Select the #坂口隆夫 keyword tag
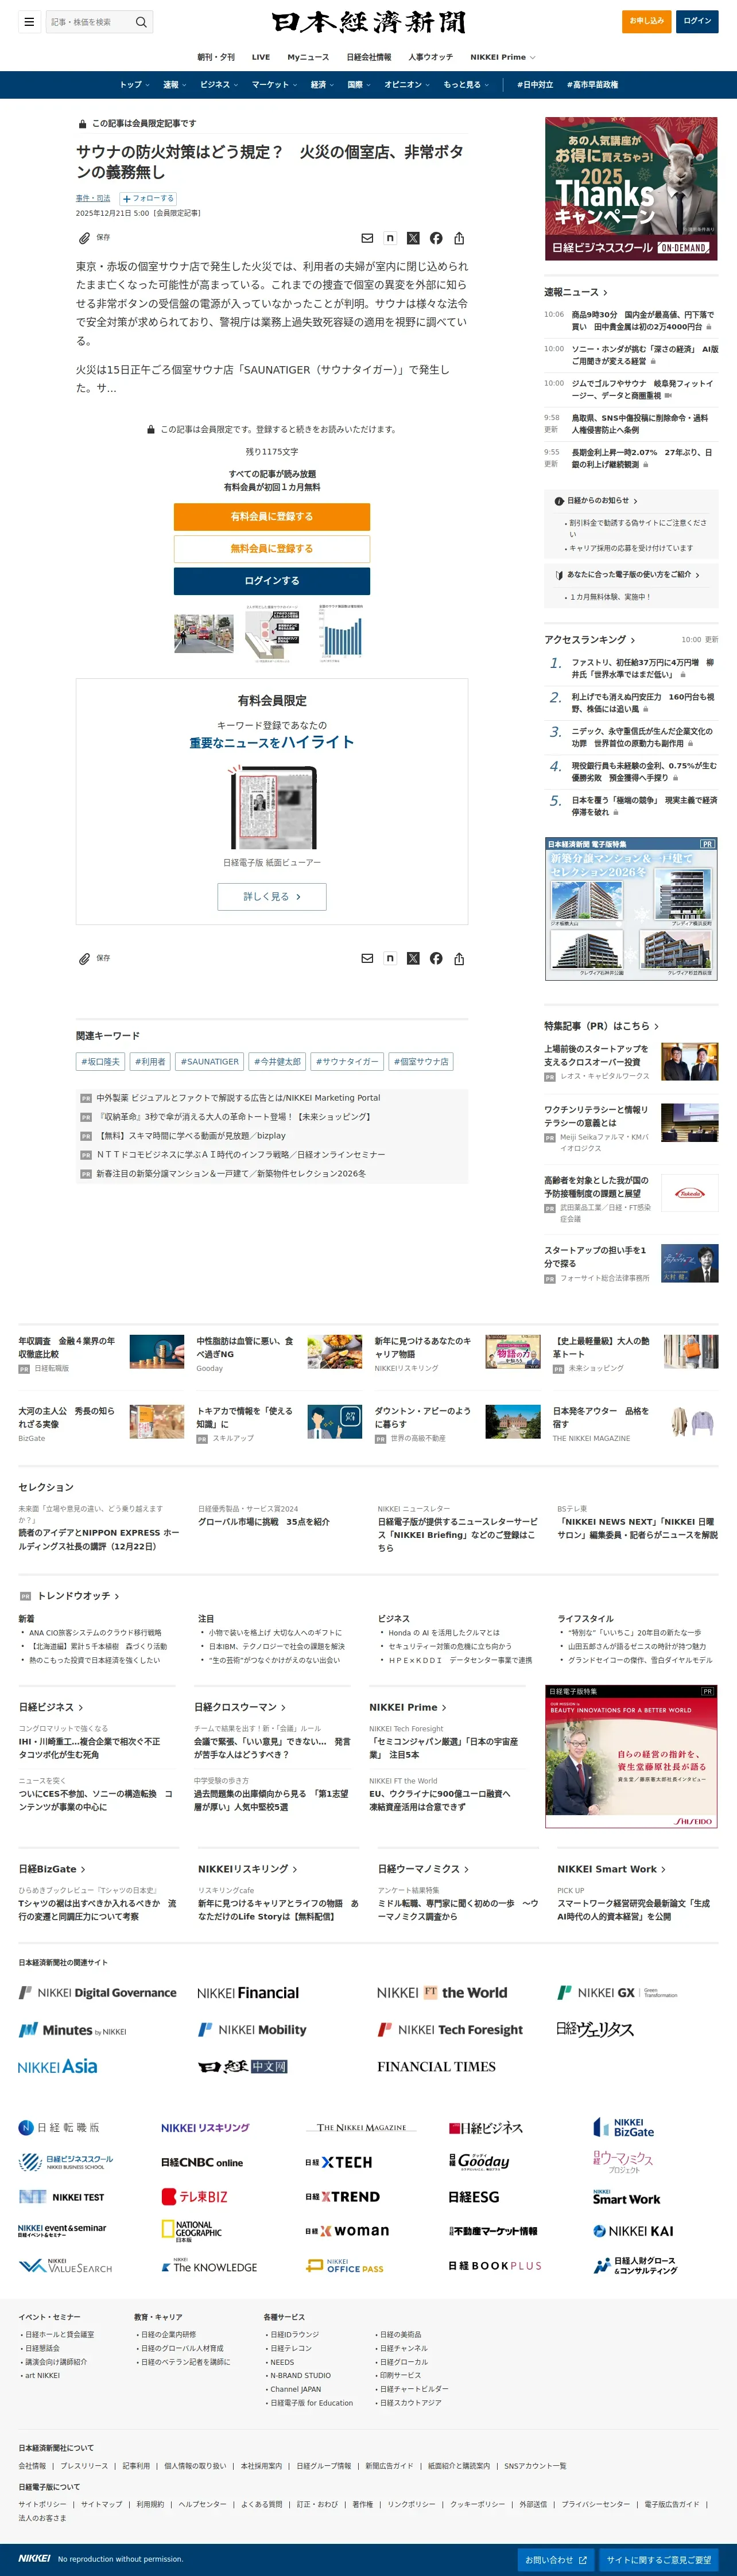The image size is (737, 2576). [x=100, y=1061]
